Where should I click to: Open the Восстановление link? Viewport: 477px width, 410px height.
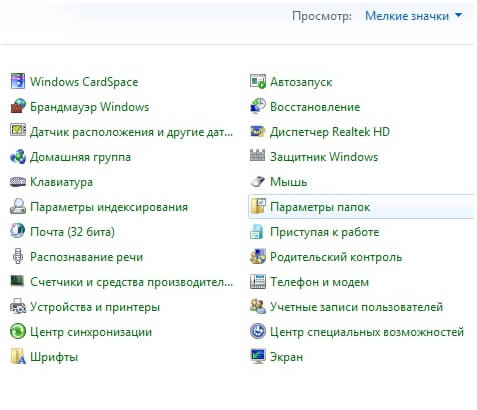(x=315, y=107)
